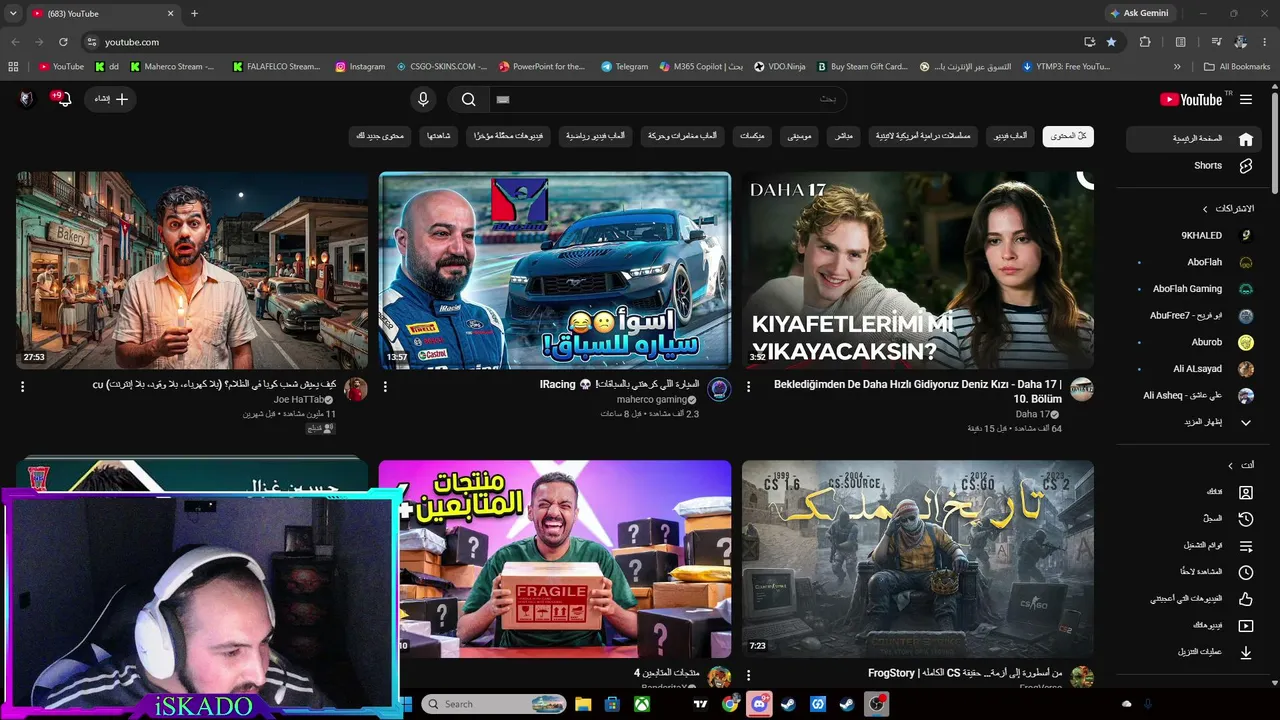Reload the page in Chrome

tap(63, 42)
